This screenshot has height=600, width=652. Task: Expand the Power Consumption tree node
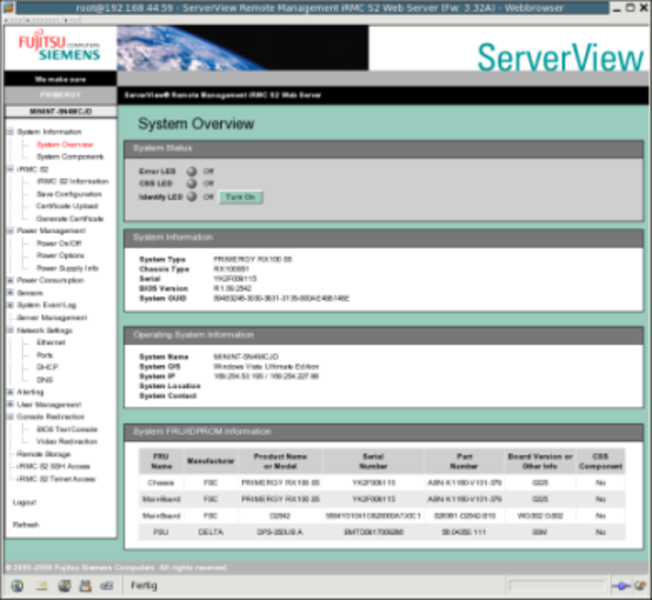[11, 280]
